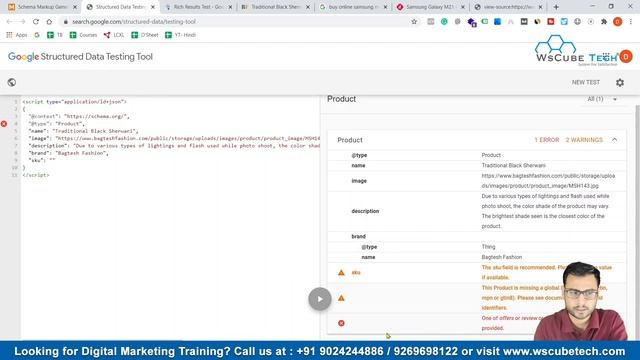Screen dimensions: 640x360
Task: Click the 2 WARNINGS label
Action: [x=584, y=140]
